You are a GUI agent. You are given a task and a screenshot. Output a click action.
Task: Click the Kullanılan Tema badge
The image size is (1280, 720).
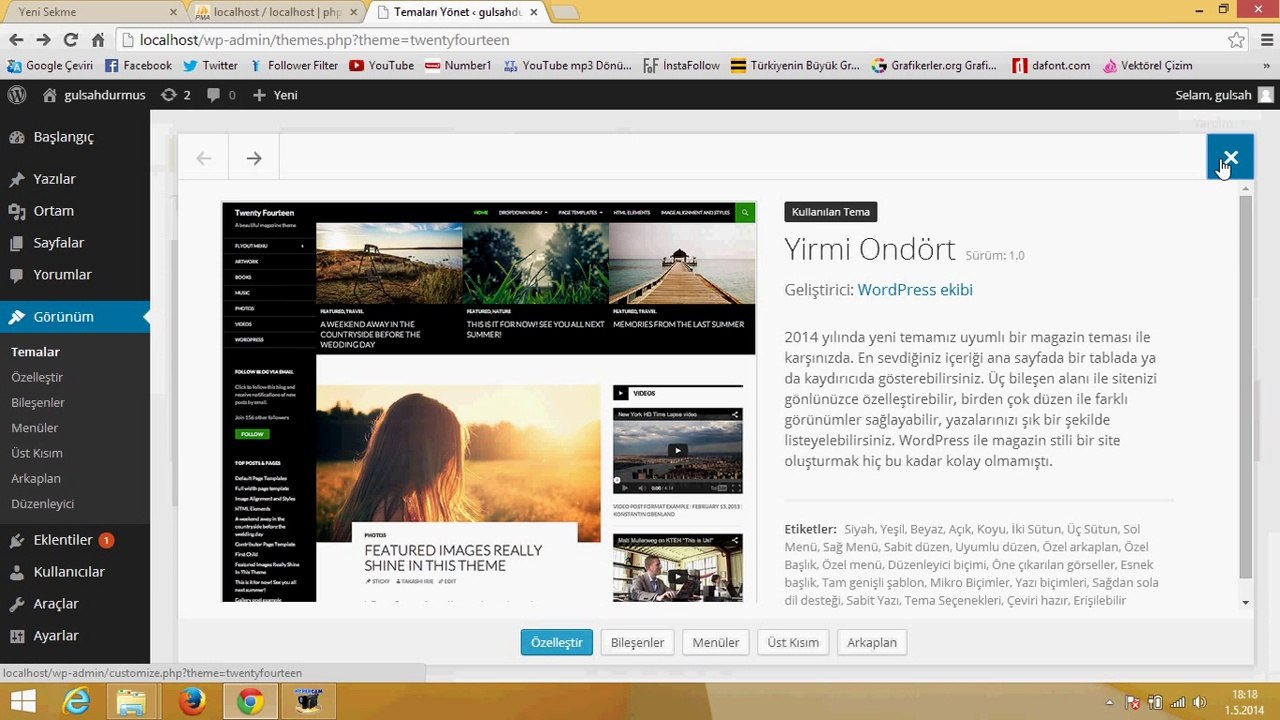click(x=831, y=212)
